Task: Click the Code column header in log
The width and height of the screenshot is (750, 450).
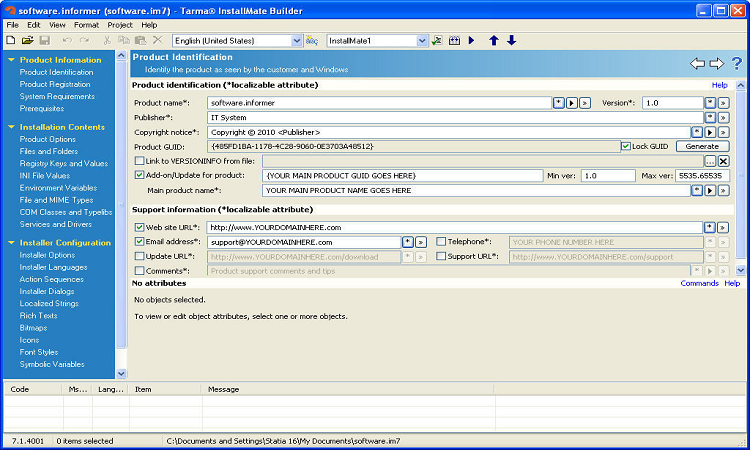Action: point(33,389)
